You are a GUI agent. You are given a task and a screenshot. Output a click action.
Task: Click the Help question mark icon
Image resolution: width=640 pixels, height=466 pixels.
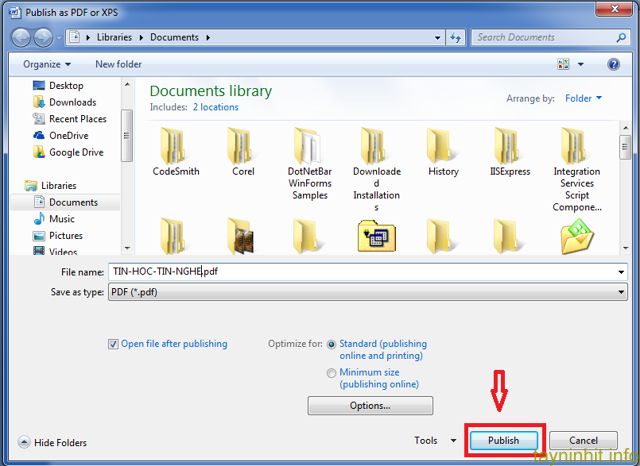pyautogui.click(x=613, y=64)
